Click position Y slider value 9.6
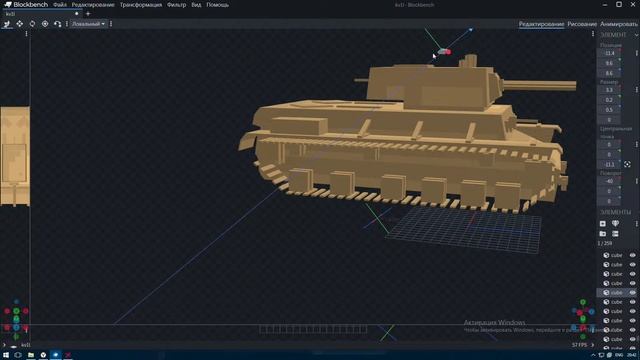Viewport: 640px width, 360px height. pos(609,63)
